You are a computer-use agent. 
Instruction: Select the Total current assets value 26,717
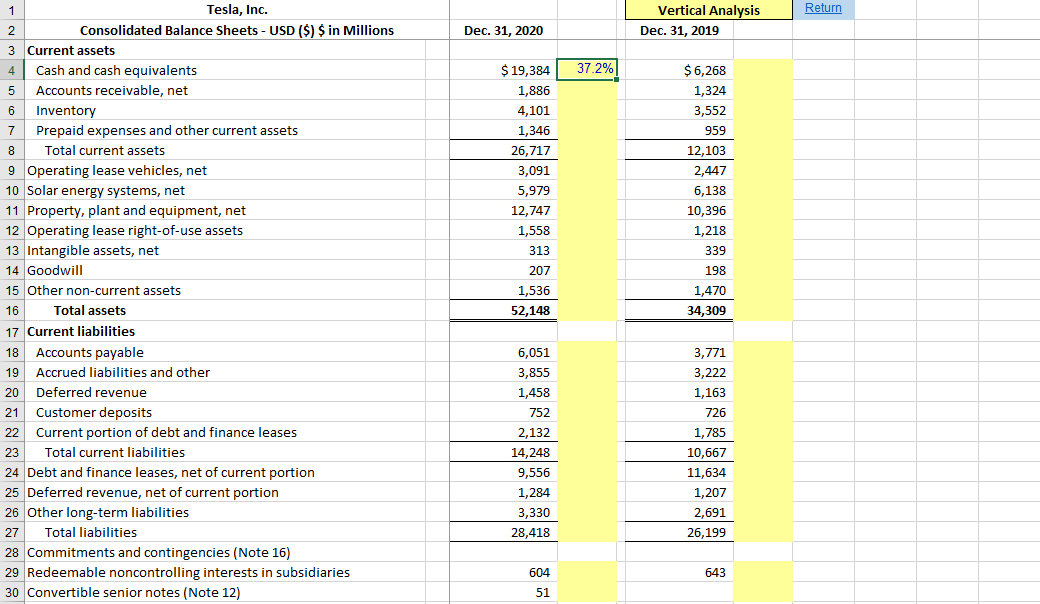pos(503,151)
